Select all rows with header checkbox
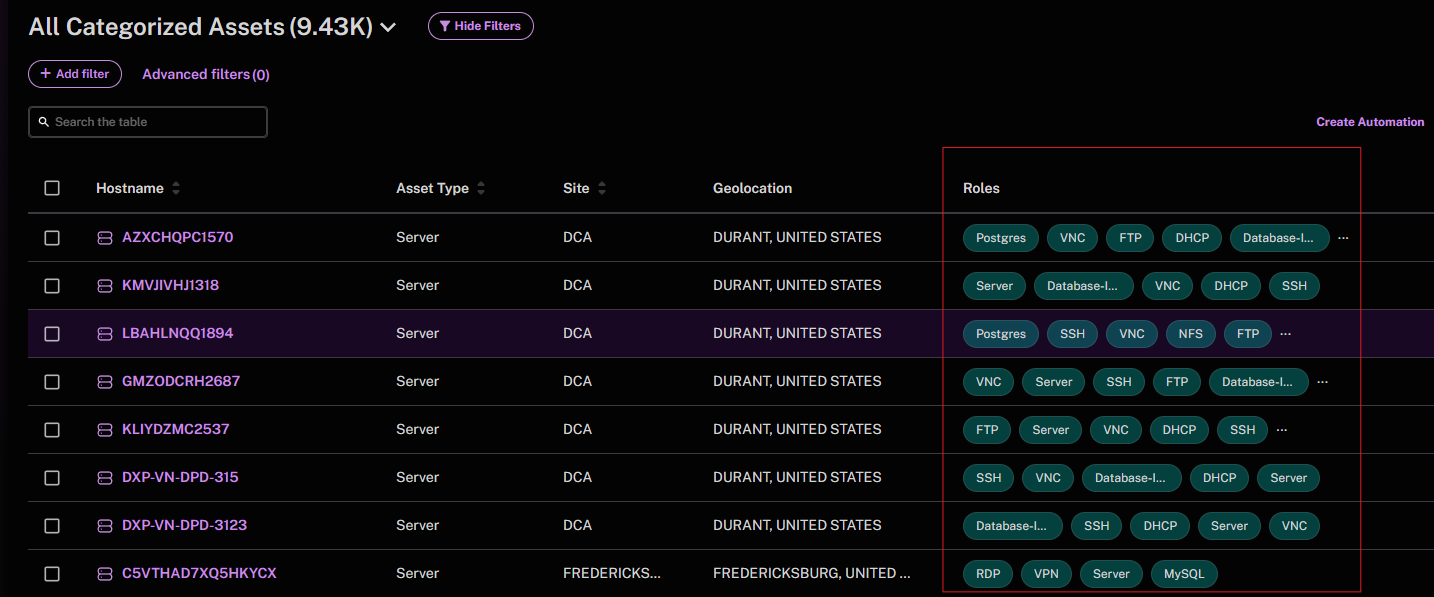 (52, 188)
